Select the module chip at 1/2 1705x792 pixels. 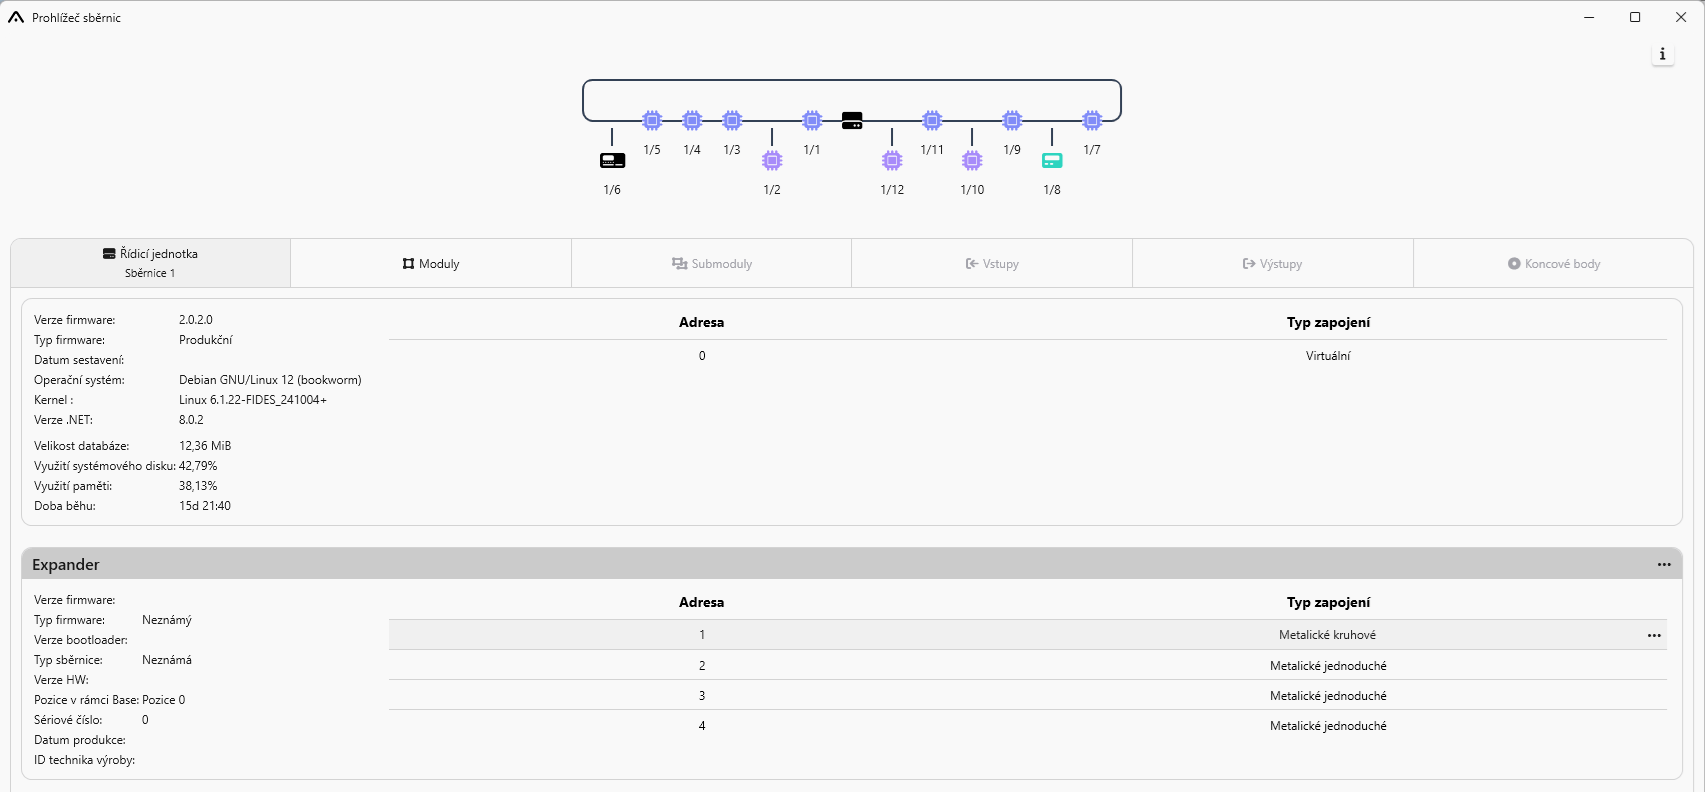(x=772, y=161)
